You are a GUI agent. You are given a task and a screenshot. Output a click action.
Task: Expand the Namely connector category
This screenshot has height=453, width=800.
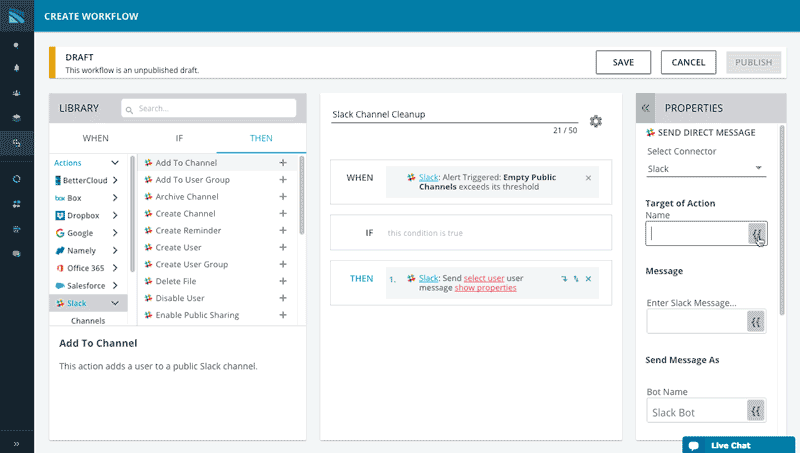[x=115, y=250]
